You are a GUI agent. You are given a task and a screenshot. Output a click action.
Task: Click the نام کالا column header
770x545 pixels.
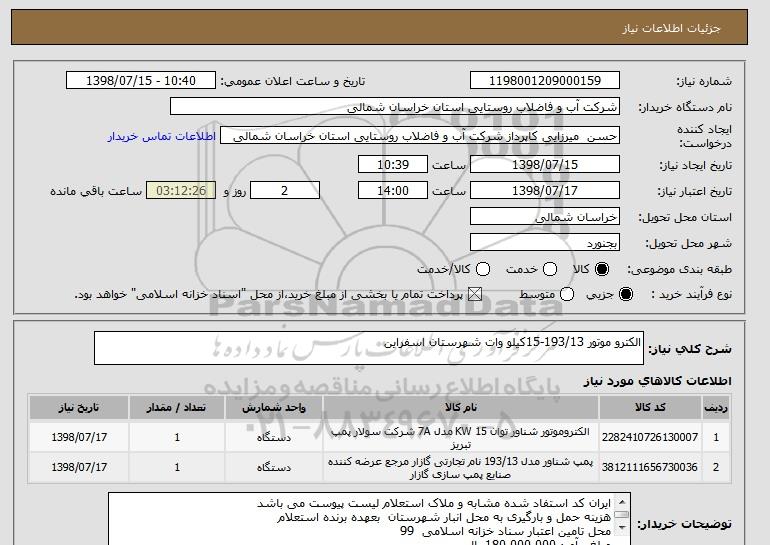pyautogui.click(x=461, y=408)
